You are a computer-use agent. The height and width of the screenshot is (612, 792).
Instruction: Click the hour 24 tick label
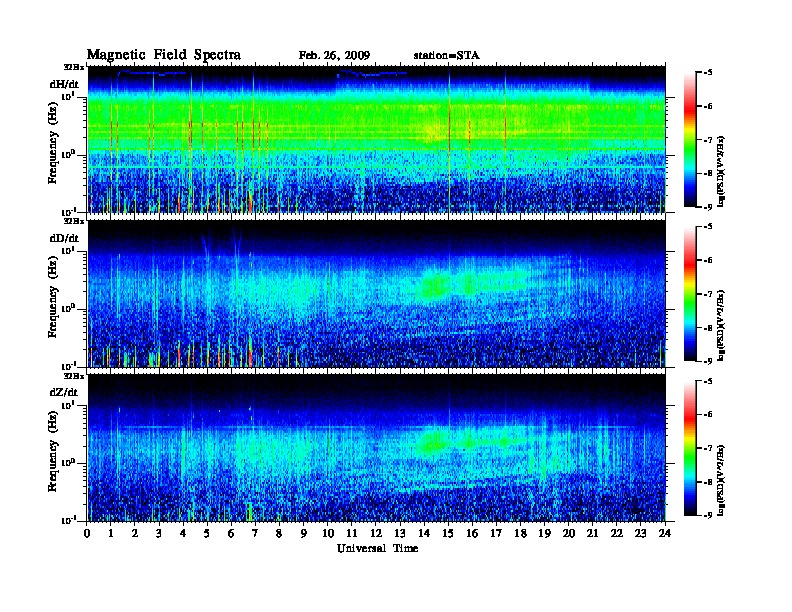click(x=665, y=533)
